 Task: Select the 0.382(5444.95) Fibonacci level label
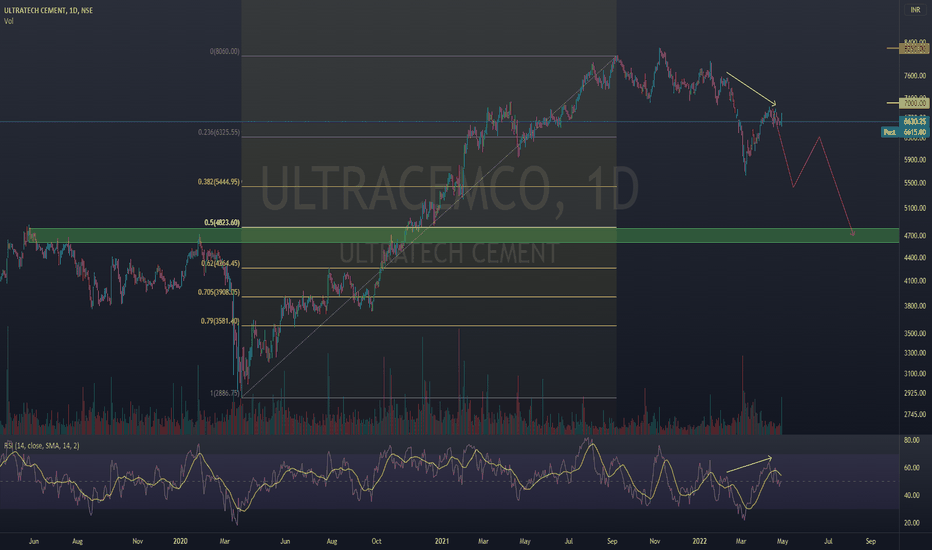(219, 181)
